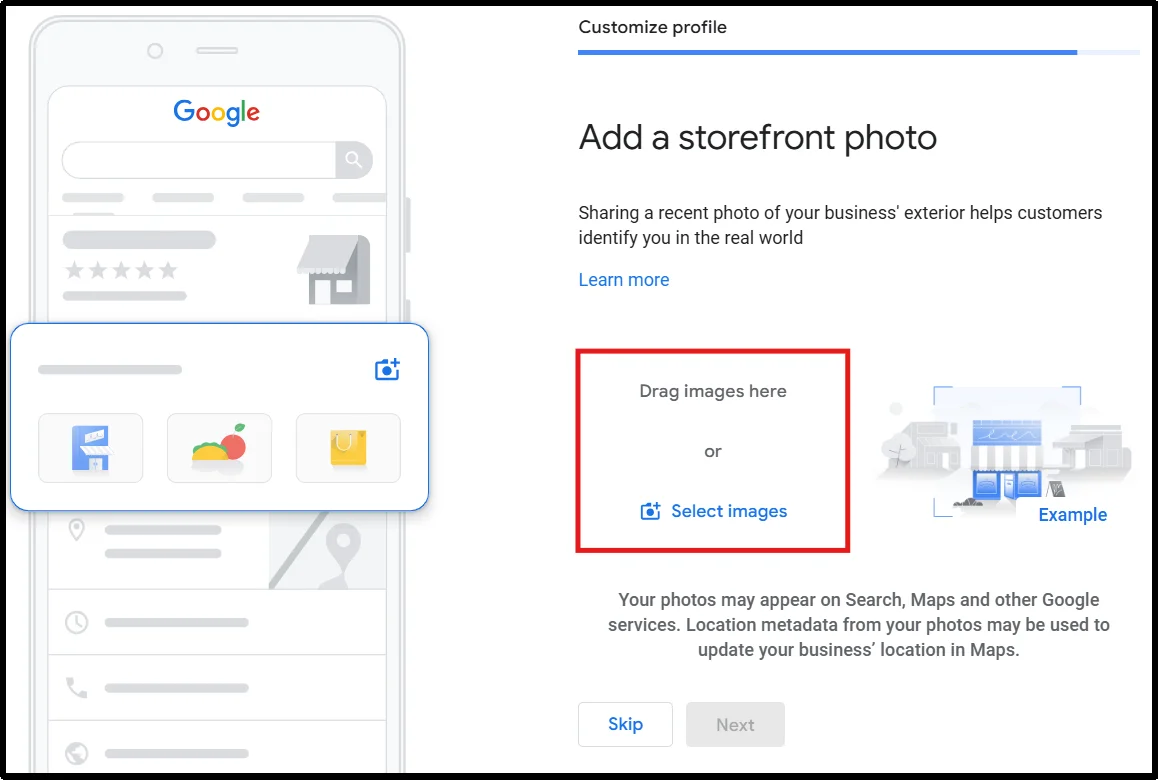Select the yellow shopping bag thumbnail
1158x780 pixels.
pyautogui.click(x=348, y=448)
